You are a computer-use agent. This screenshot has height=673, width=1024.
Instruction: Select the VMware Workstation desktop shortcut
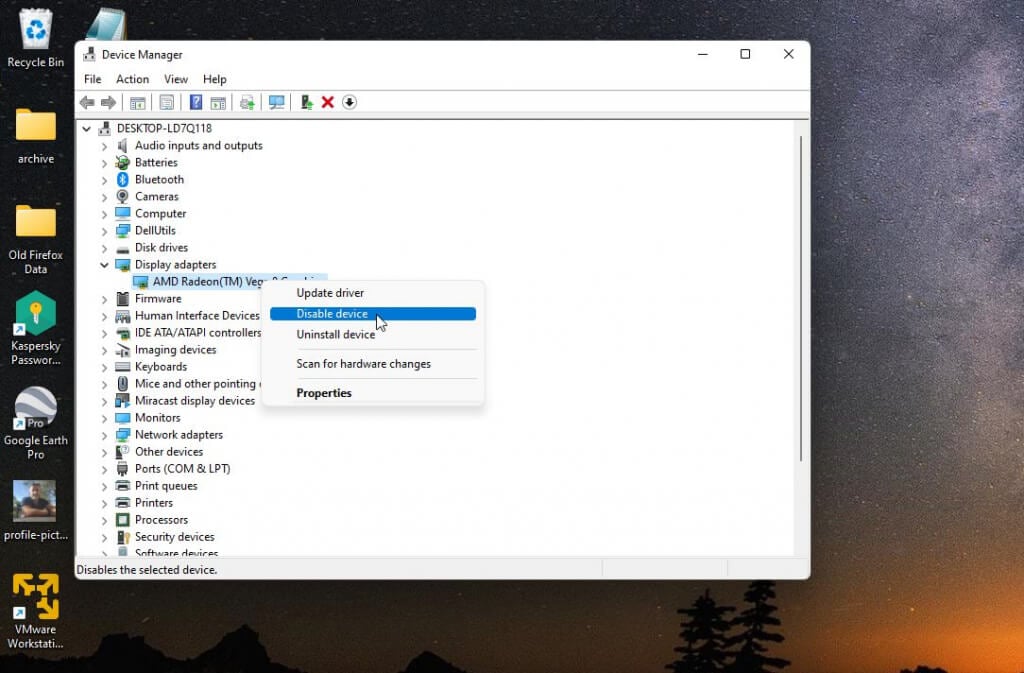coord(35,611)
